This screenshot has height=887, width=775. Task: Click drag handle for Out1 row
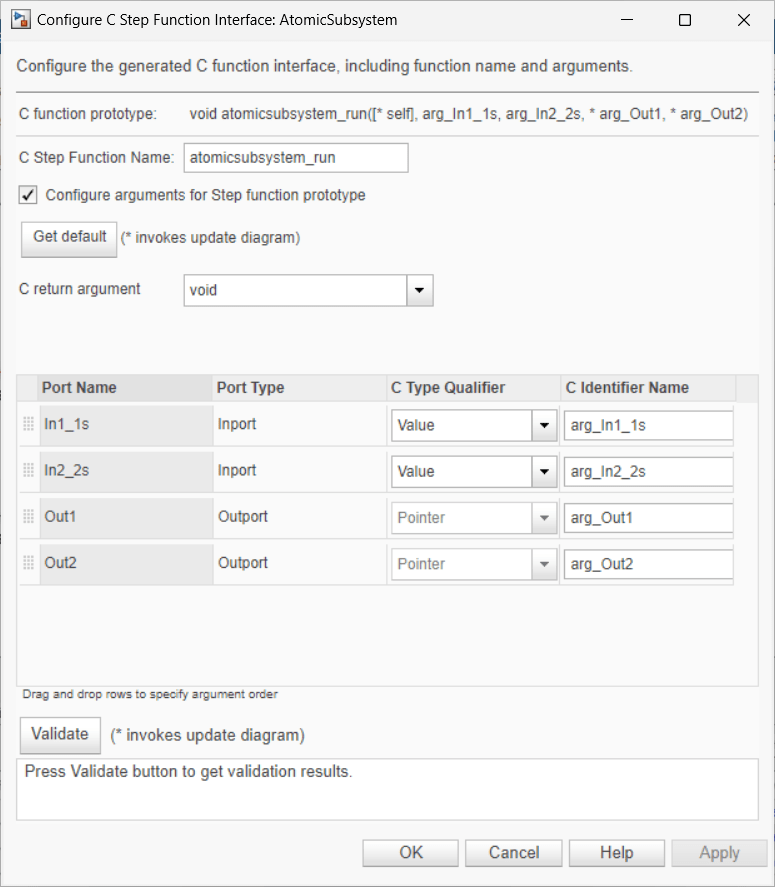click(x=28, y=517)
